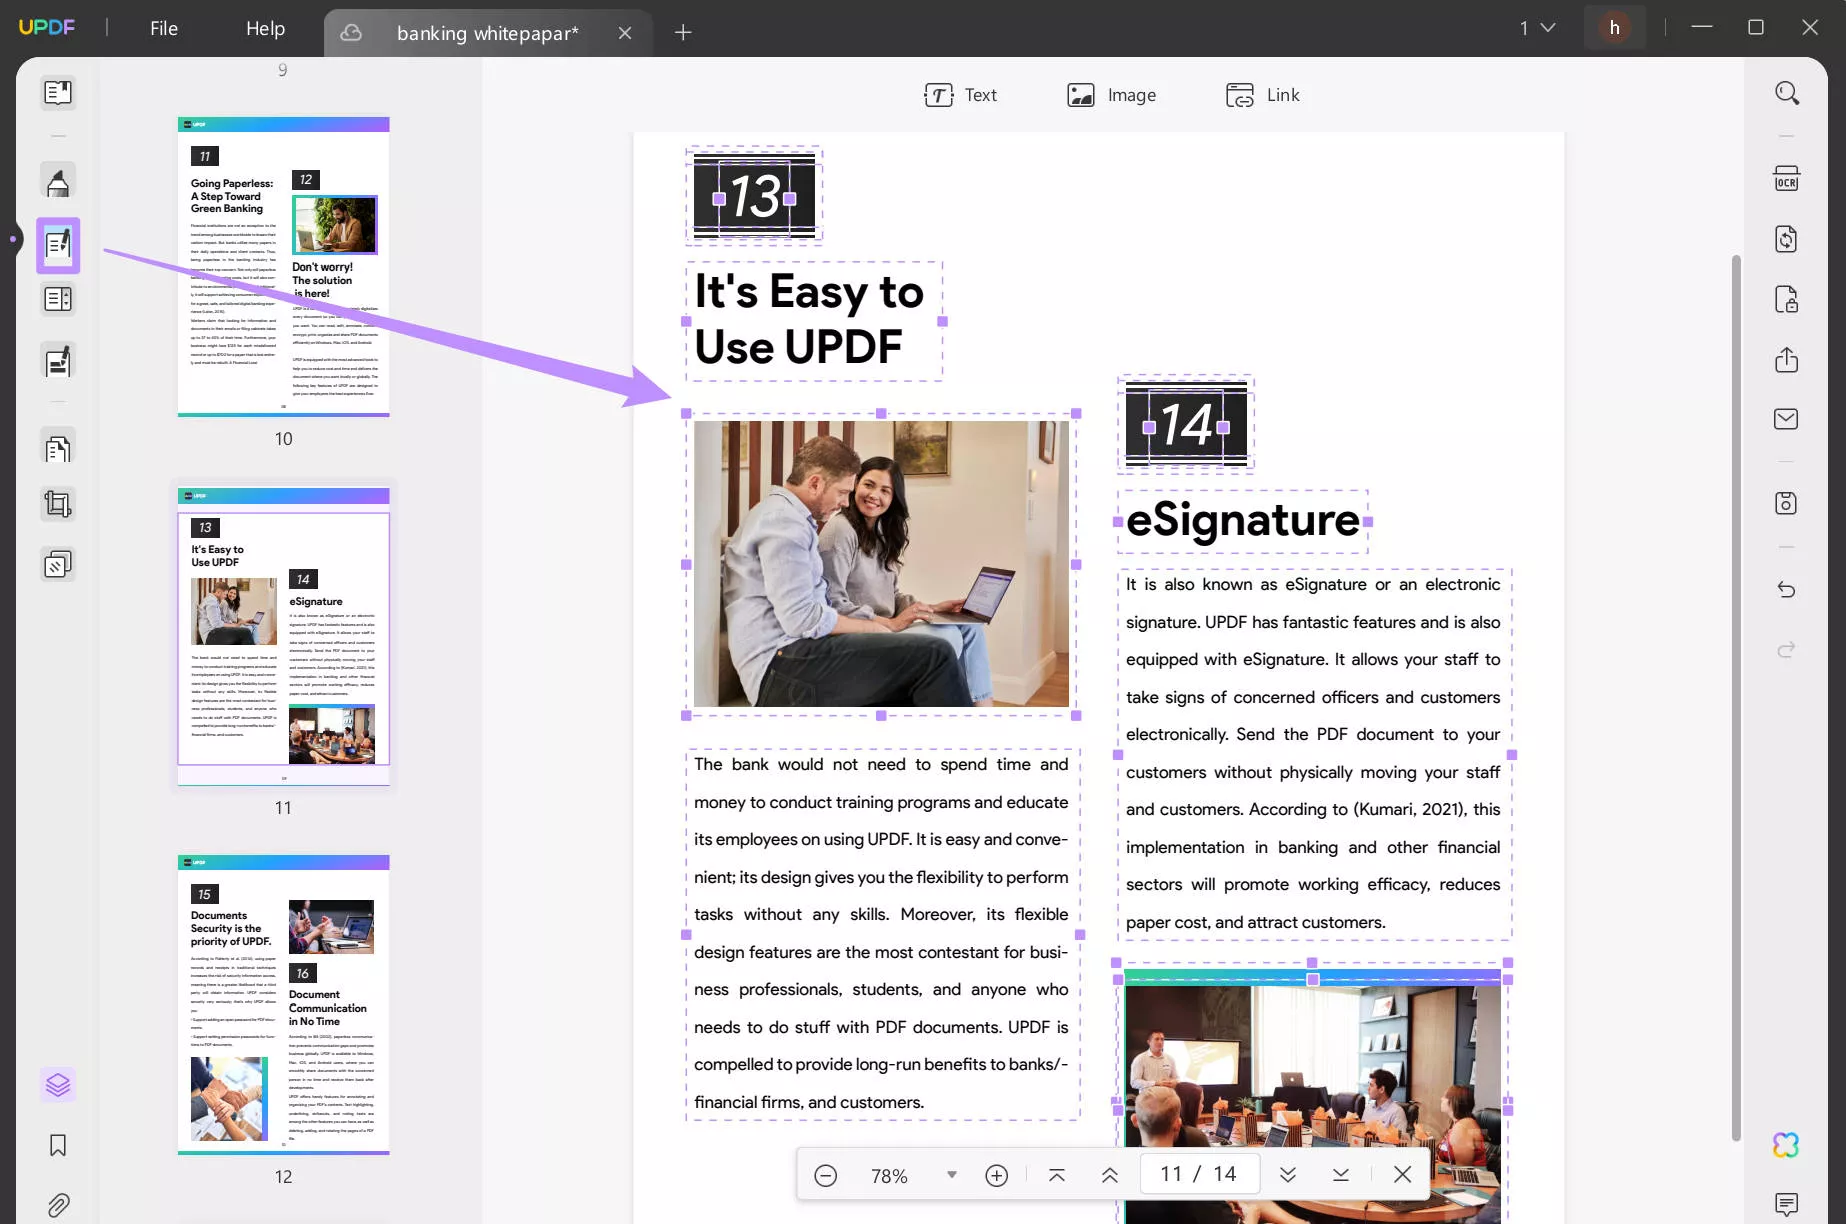Open the Protect PDF lock icon
This screenshot has height=1224, width=1846.
(x=1787, y=299)
